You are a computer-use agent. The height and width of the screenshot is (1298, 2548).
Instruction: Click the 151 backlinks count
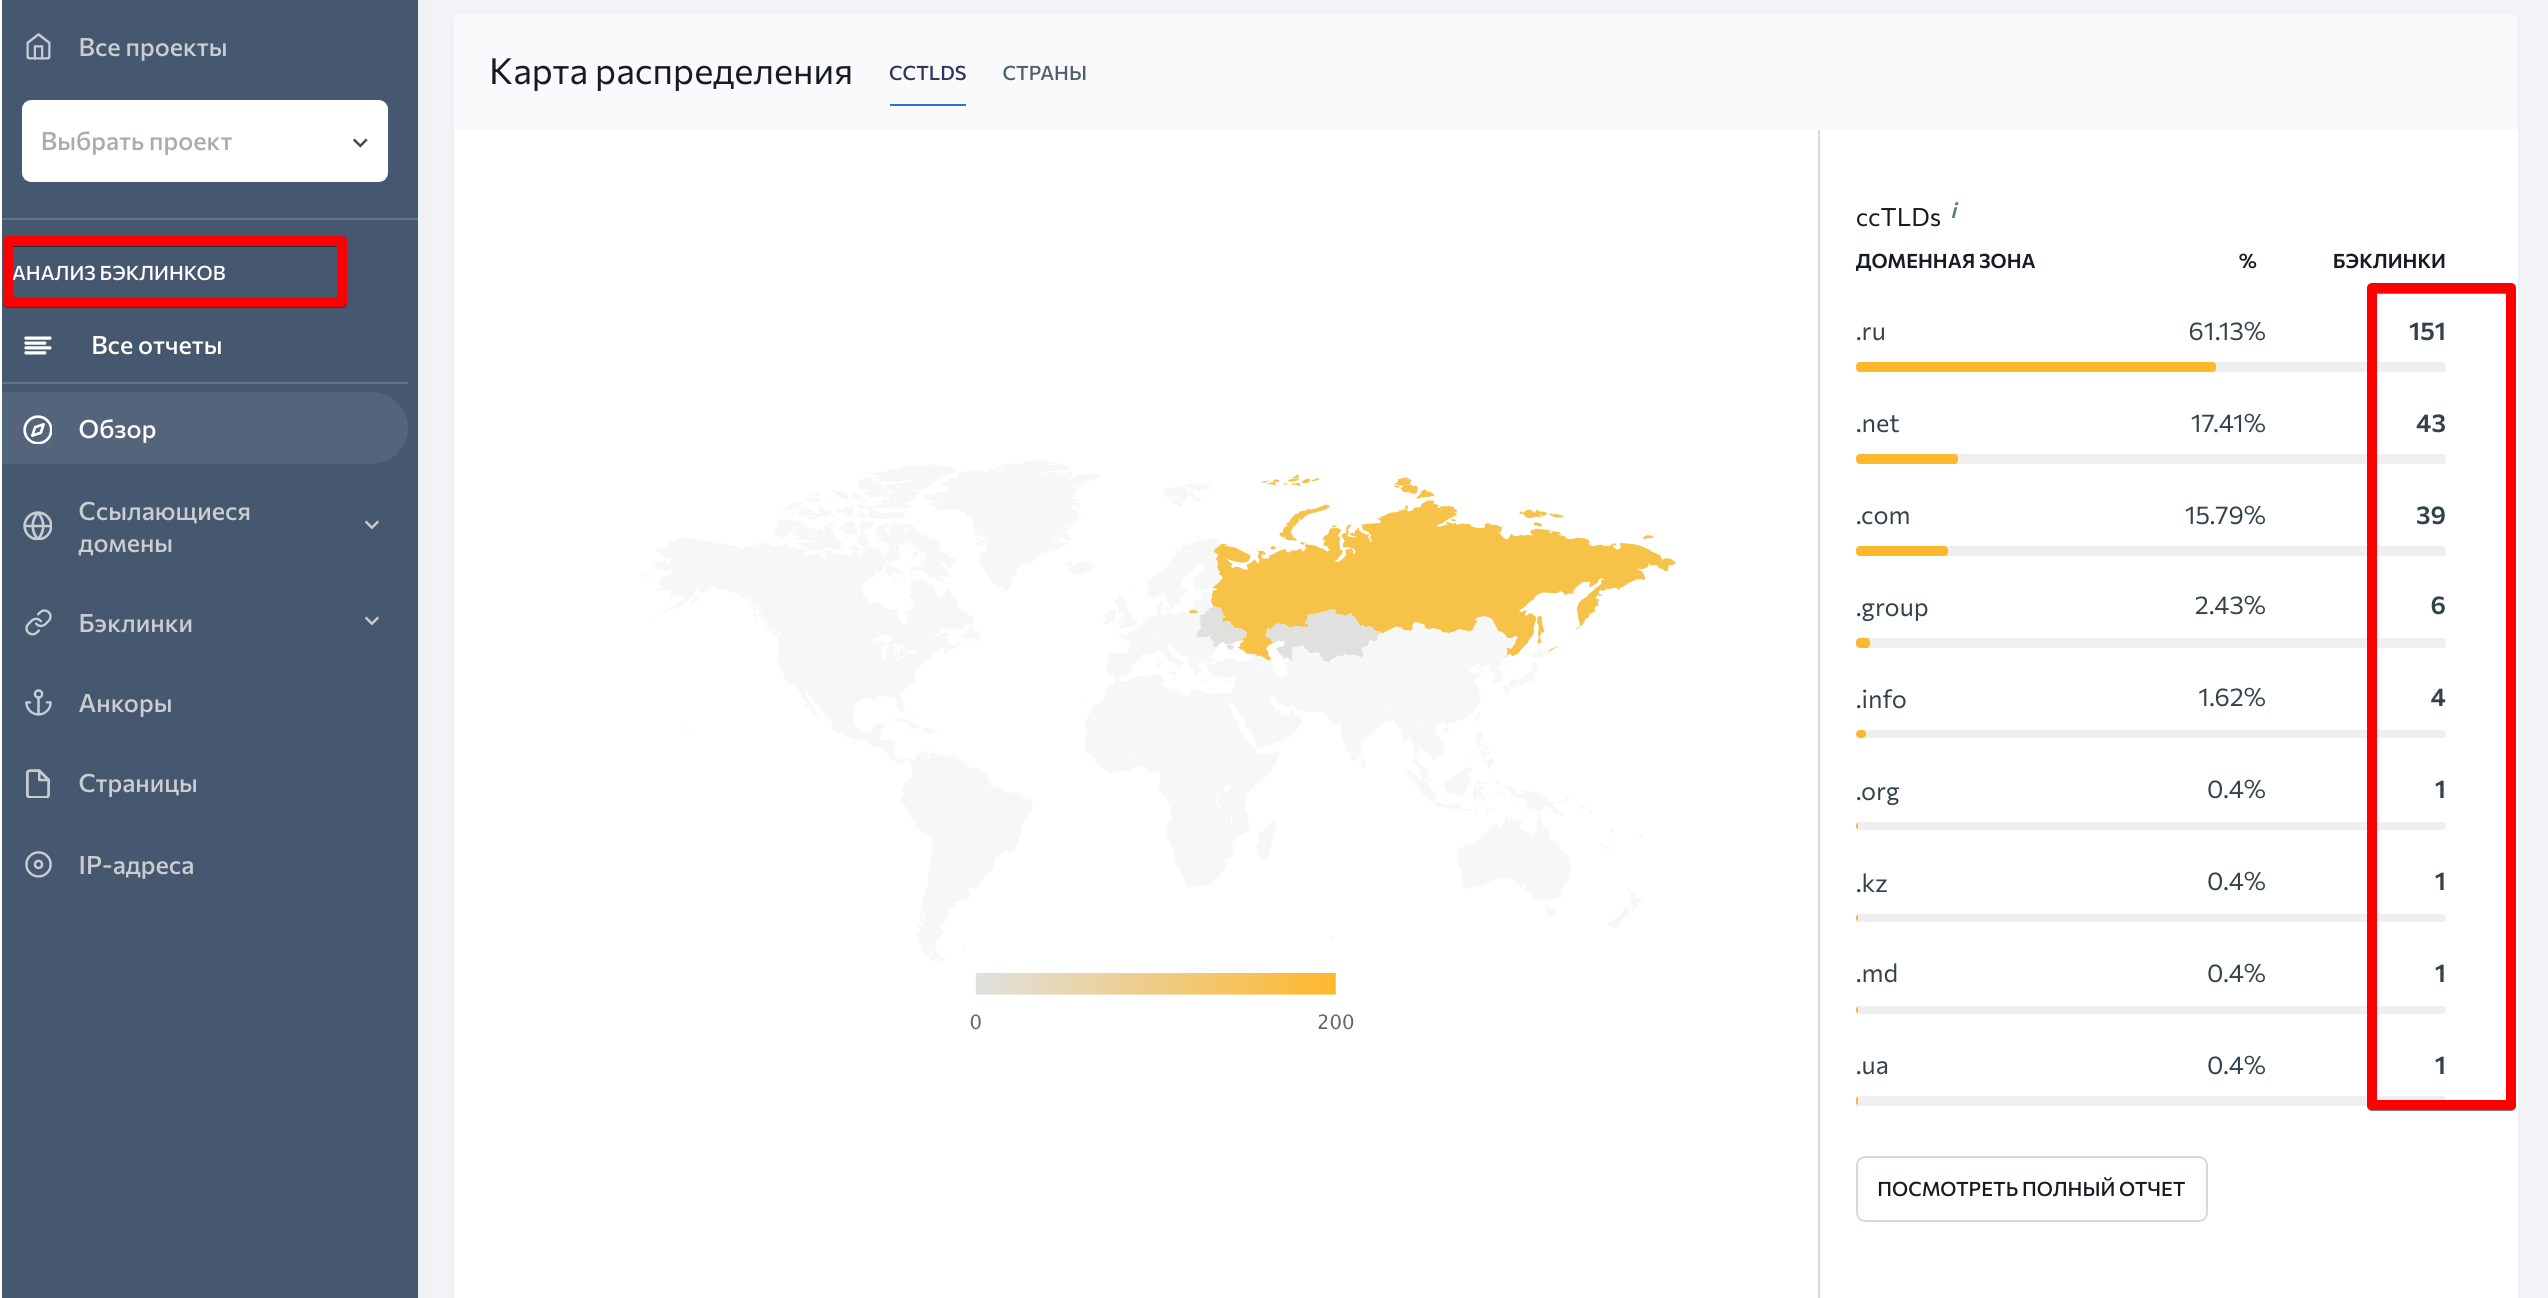(x=2426, y=332)
